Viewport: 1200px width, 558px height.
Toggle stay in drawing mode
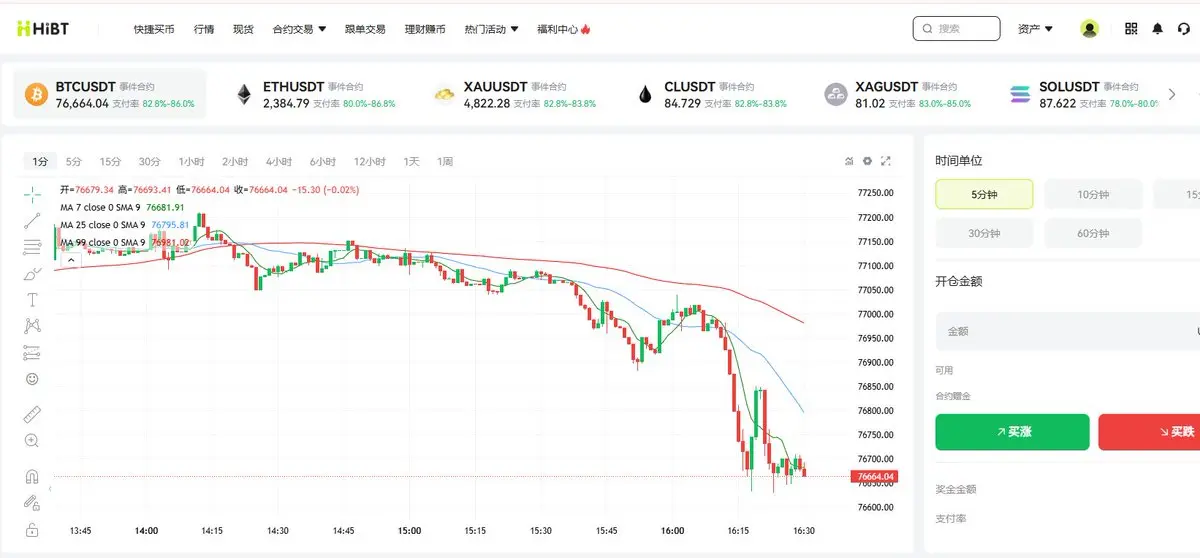coord(32,502)
